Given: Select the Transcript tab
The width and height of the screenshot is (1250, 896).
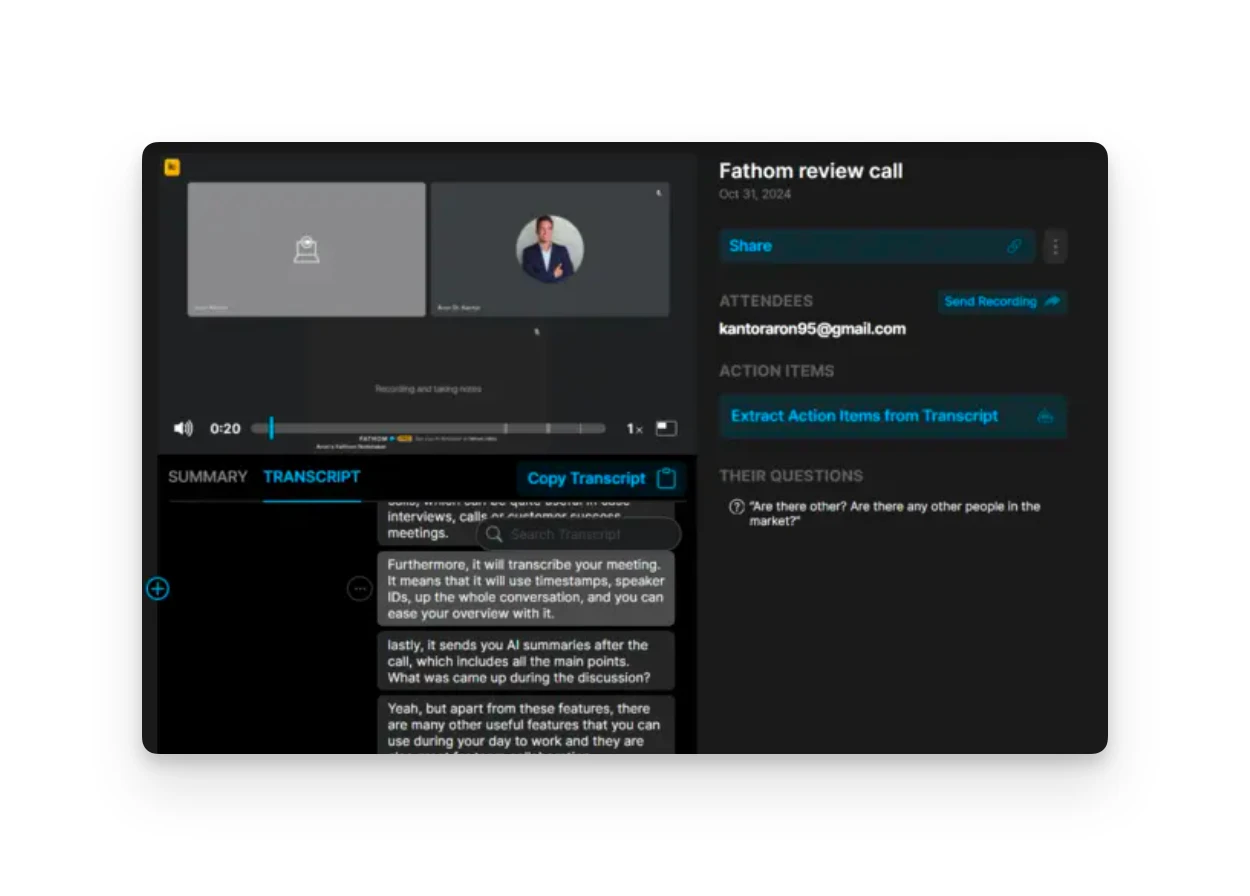Looking at the screenshot, I should tap(311, 477).
